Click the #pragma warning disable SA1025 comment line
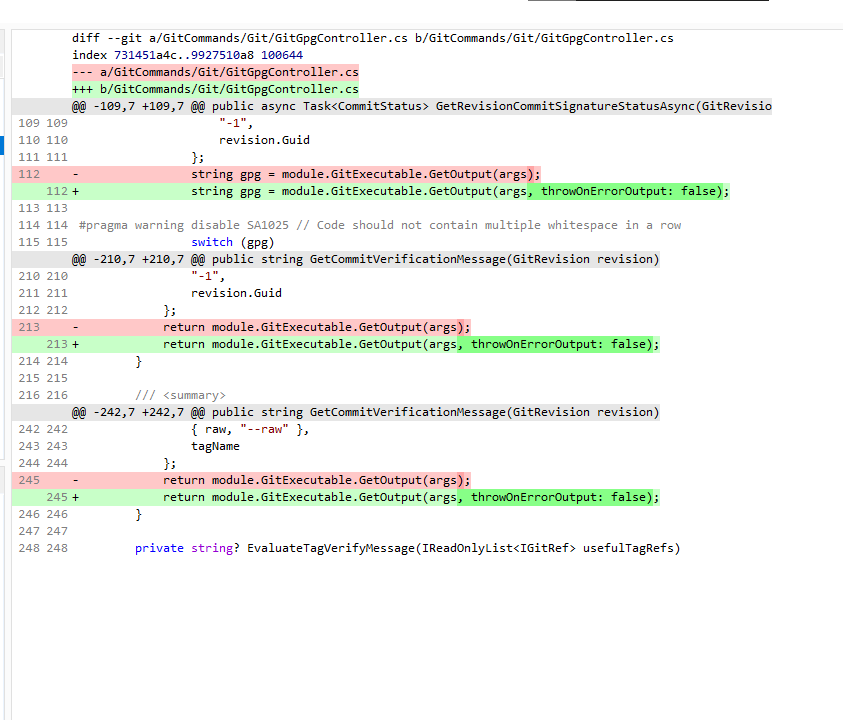 click(300, 224)
